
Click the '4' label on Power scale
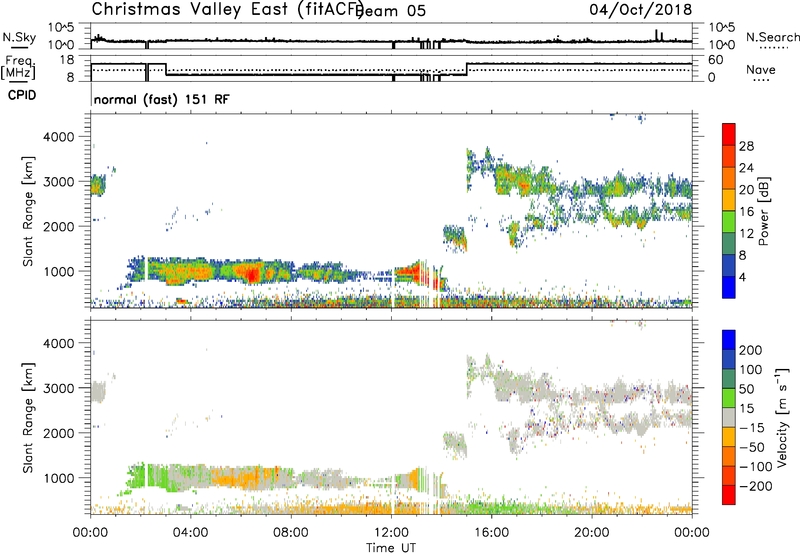coord(743,278)
